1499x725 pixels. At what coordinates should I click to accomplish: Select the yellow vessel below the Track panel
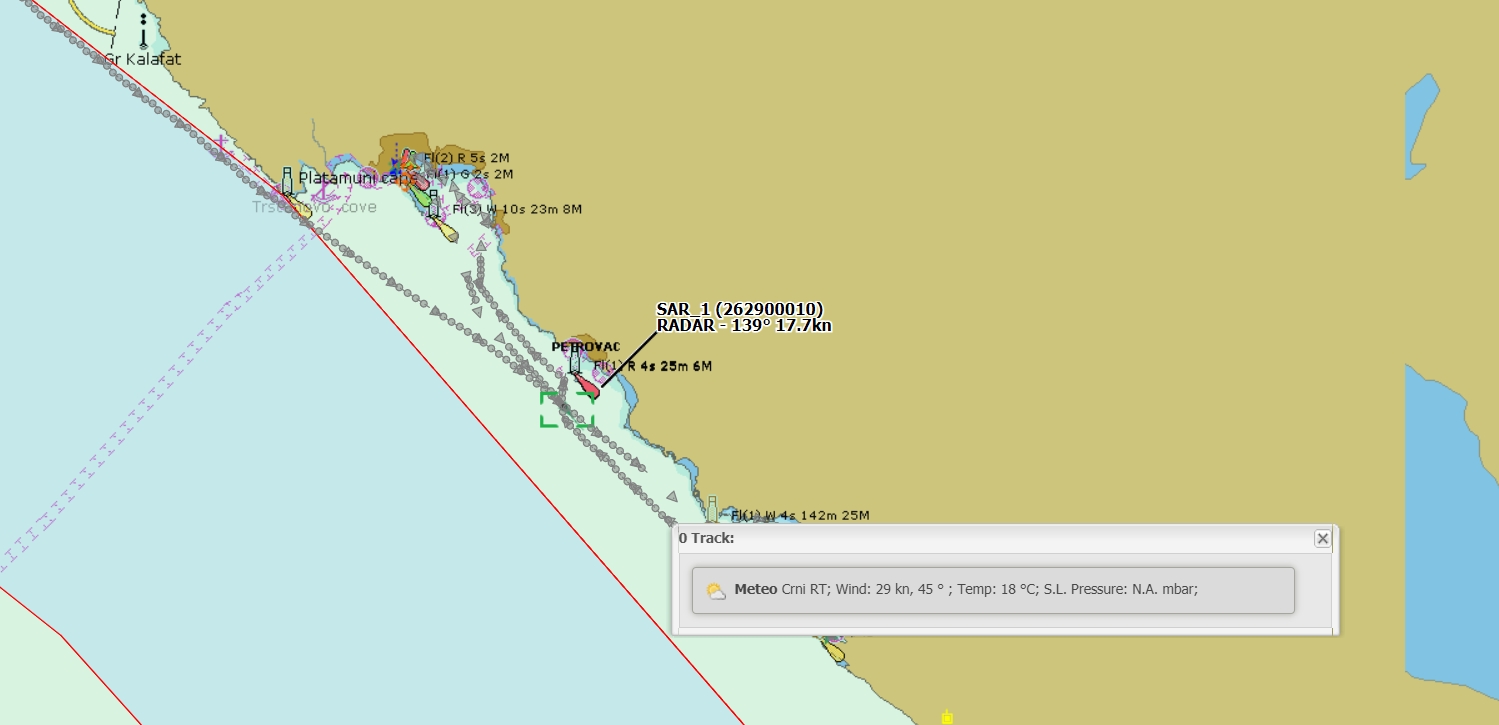pos(834,650)
